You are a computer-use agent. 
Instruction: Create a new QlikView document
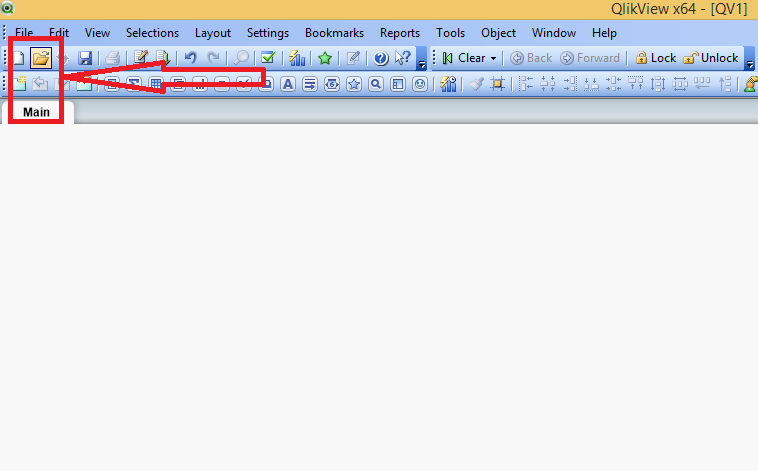click(x=18, y=59)
